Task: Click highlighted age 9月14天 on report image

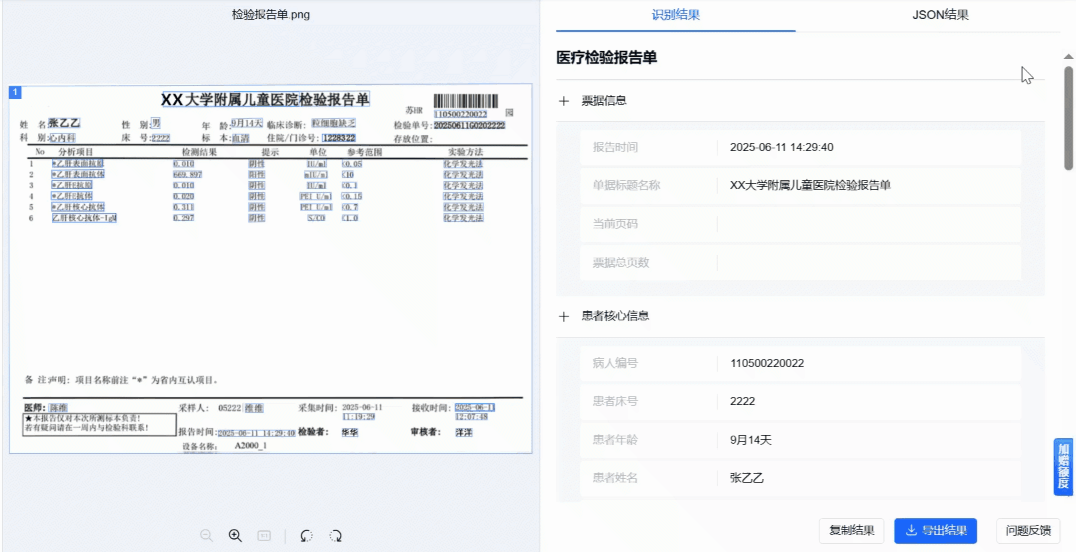Action: [247, 124]
